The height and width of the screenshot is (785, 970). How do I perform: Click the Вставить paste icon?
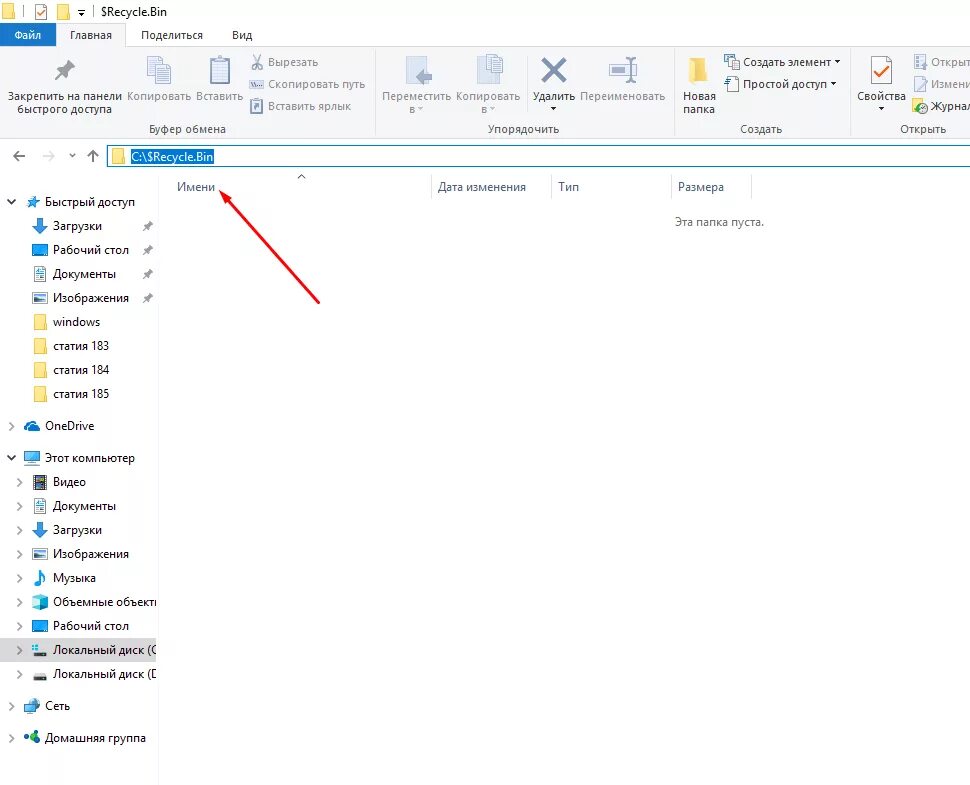[220, 69]
